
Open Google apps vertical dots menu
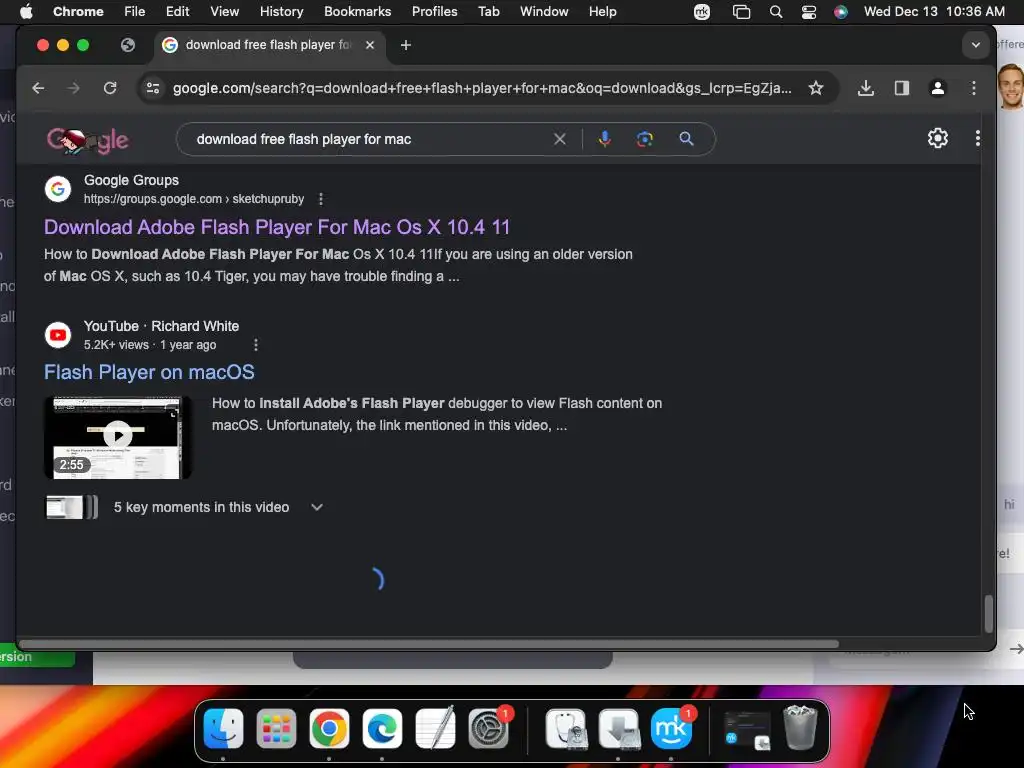(x=977, y=138)
